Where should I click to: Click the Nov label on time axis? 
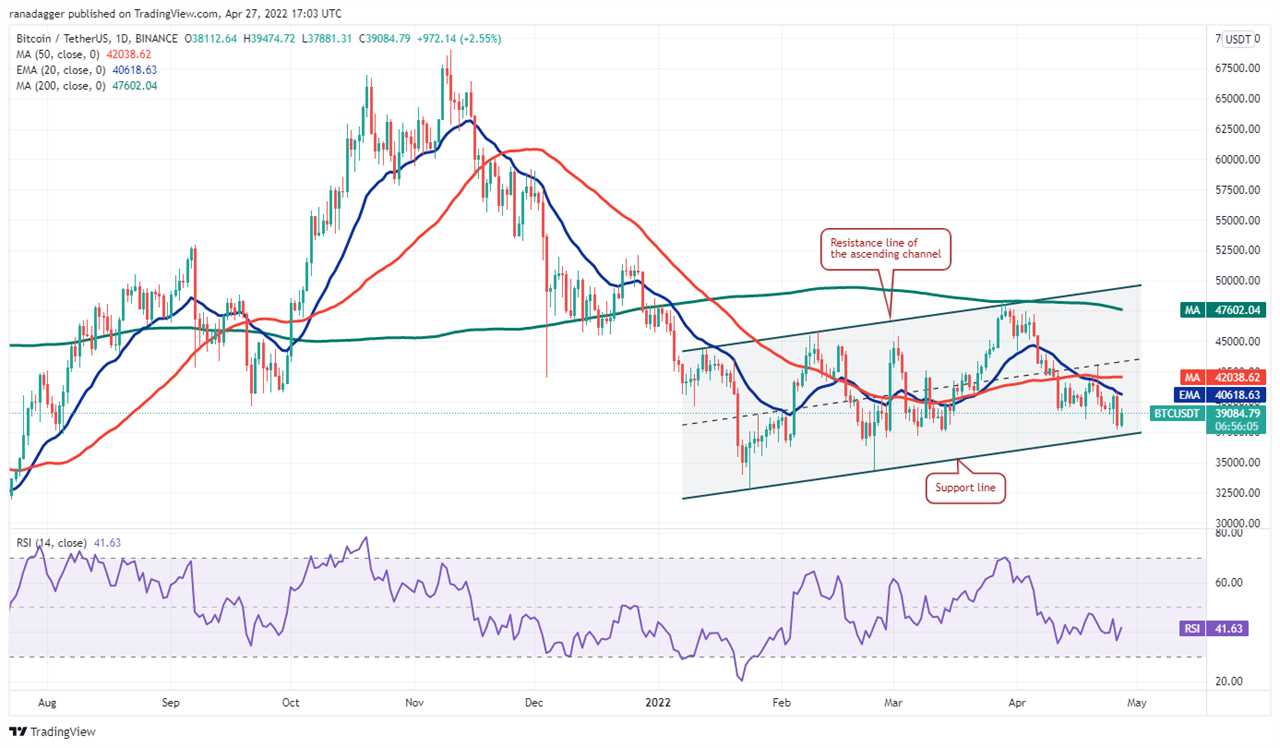[x=412, y=703]
